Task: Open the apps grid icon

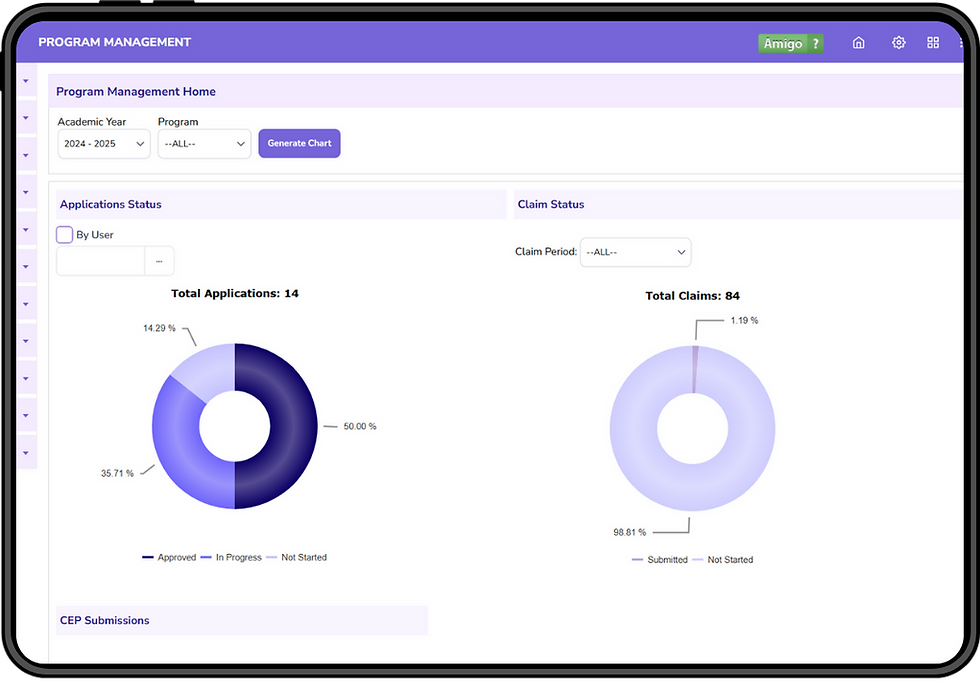Action: 933,43
